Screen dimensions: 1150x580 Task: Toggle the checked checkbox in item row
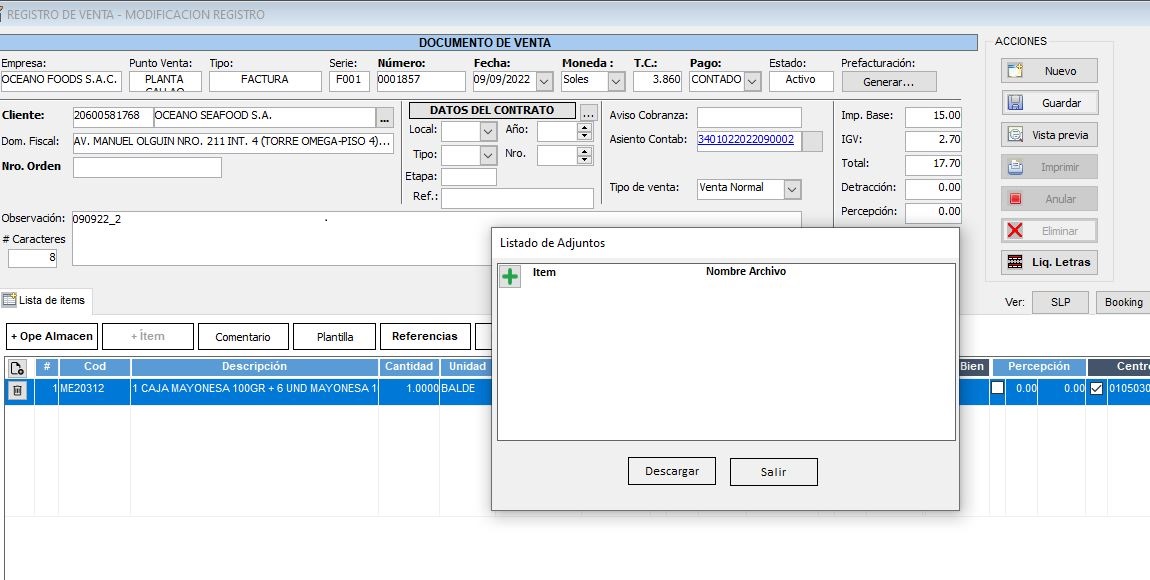pyautogui.click(x=1097, y=389)
